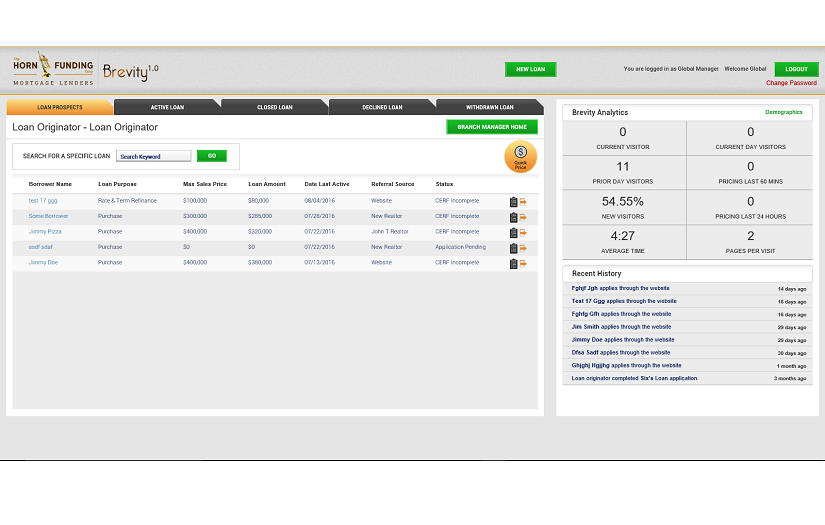825x525 pixels.
Task: Open the Quick Price coin icon
Action: click(x=520, y=157)
